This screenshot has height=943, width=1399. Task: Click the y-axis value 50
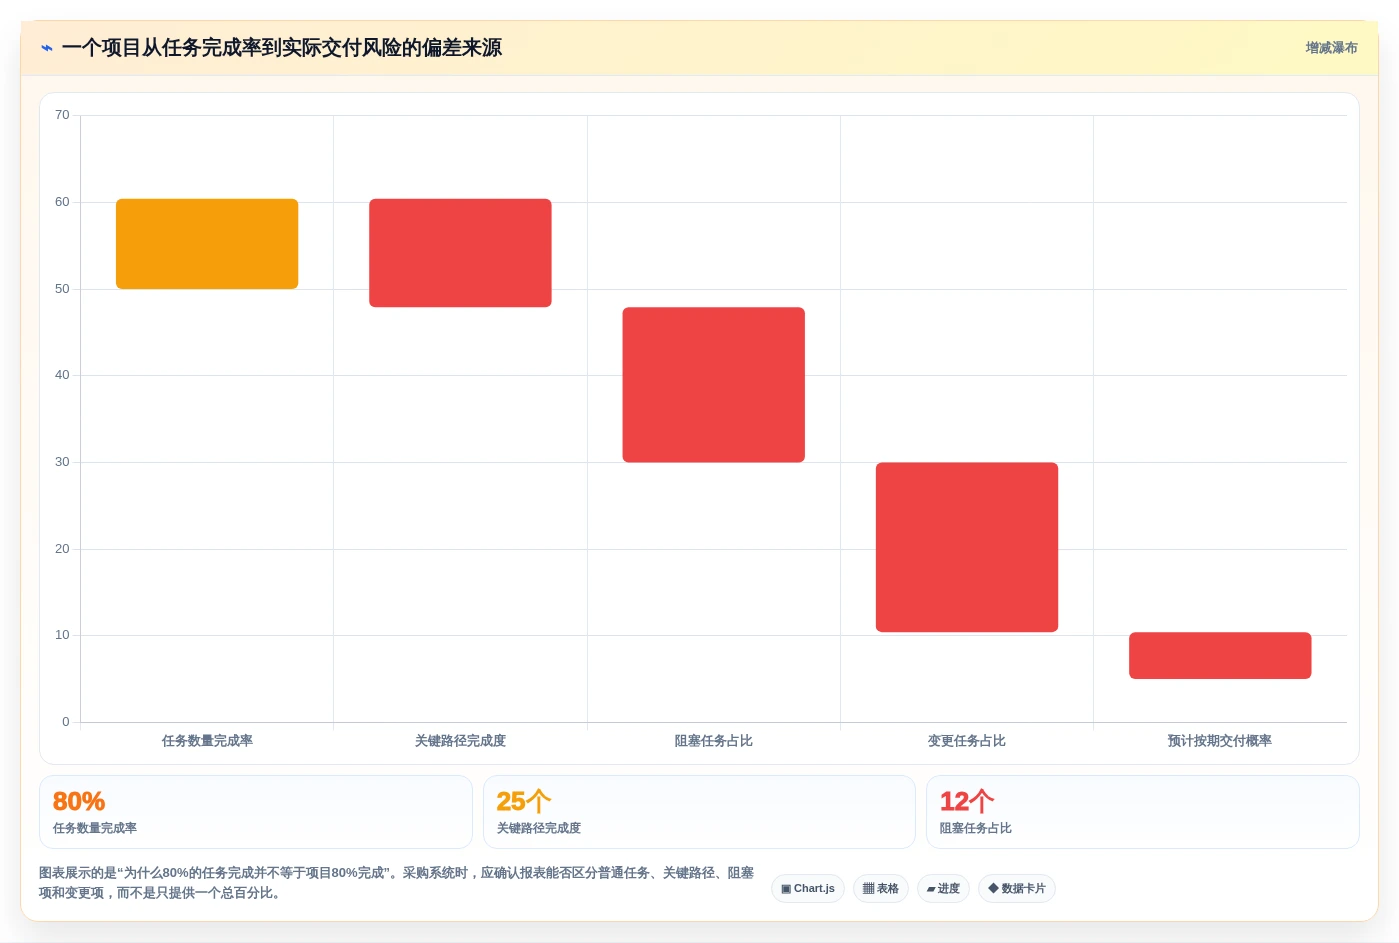62,289
